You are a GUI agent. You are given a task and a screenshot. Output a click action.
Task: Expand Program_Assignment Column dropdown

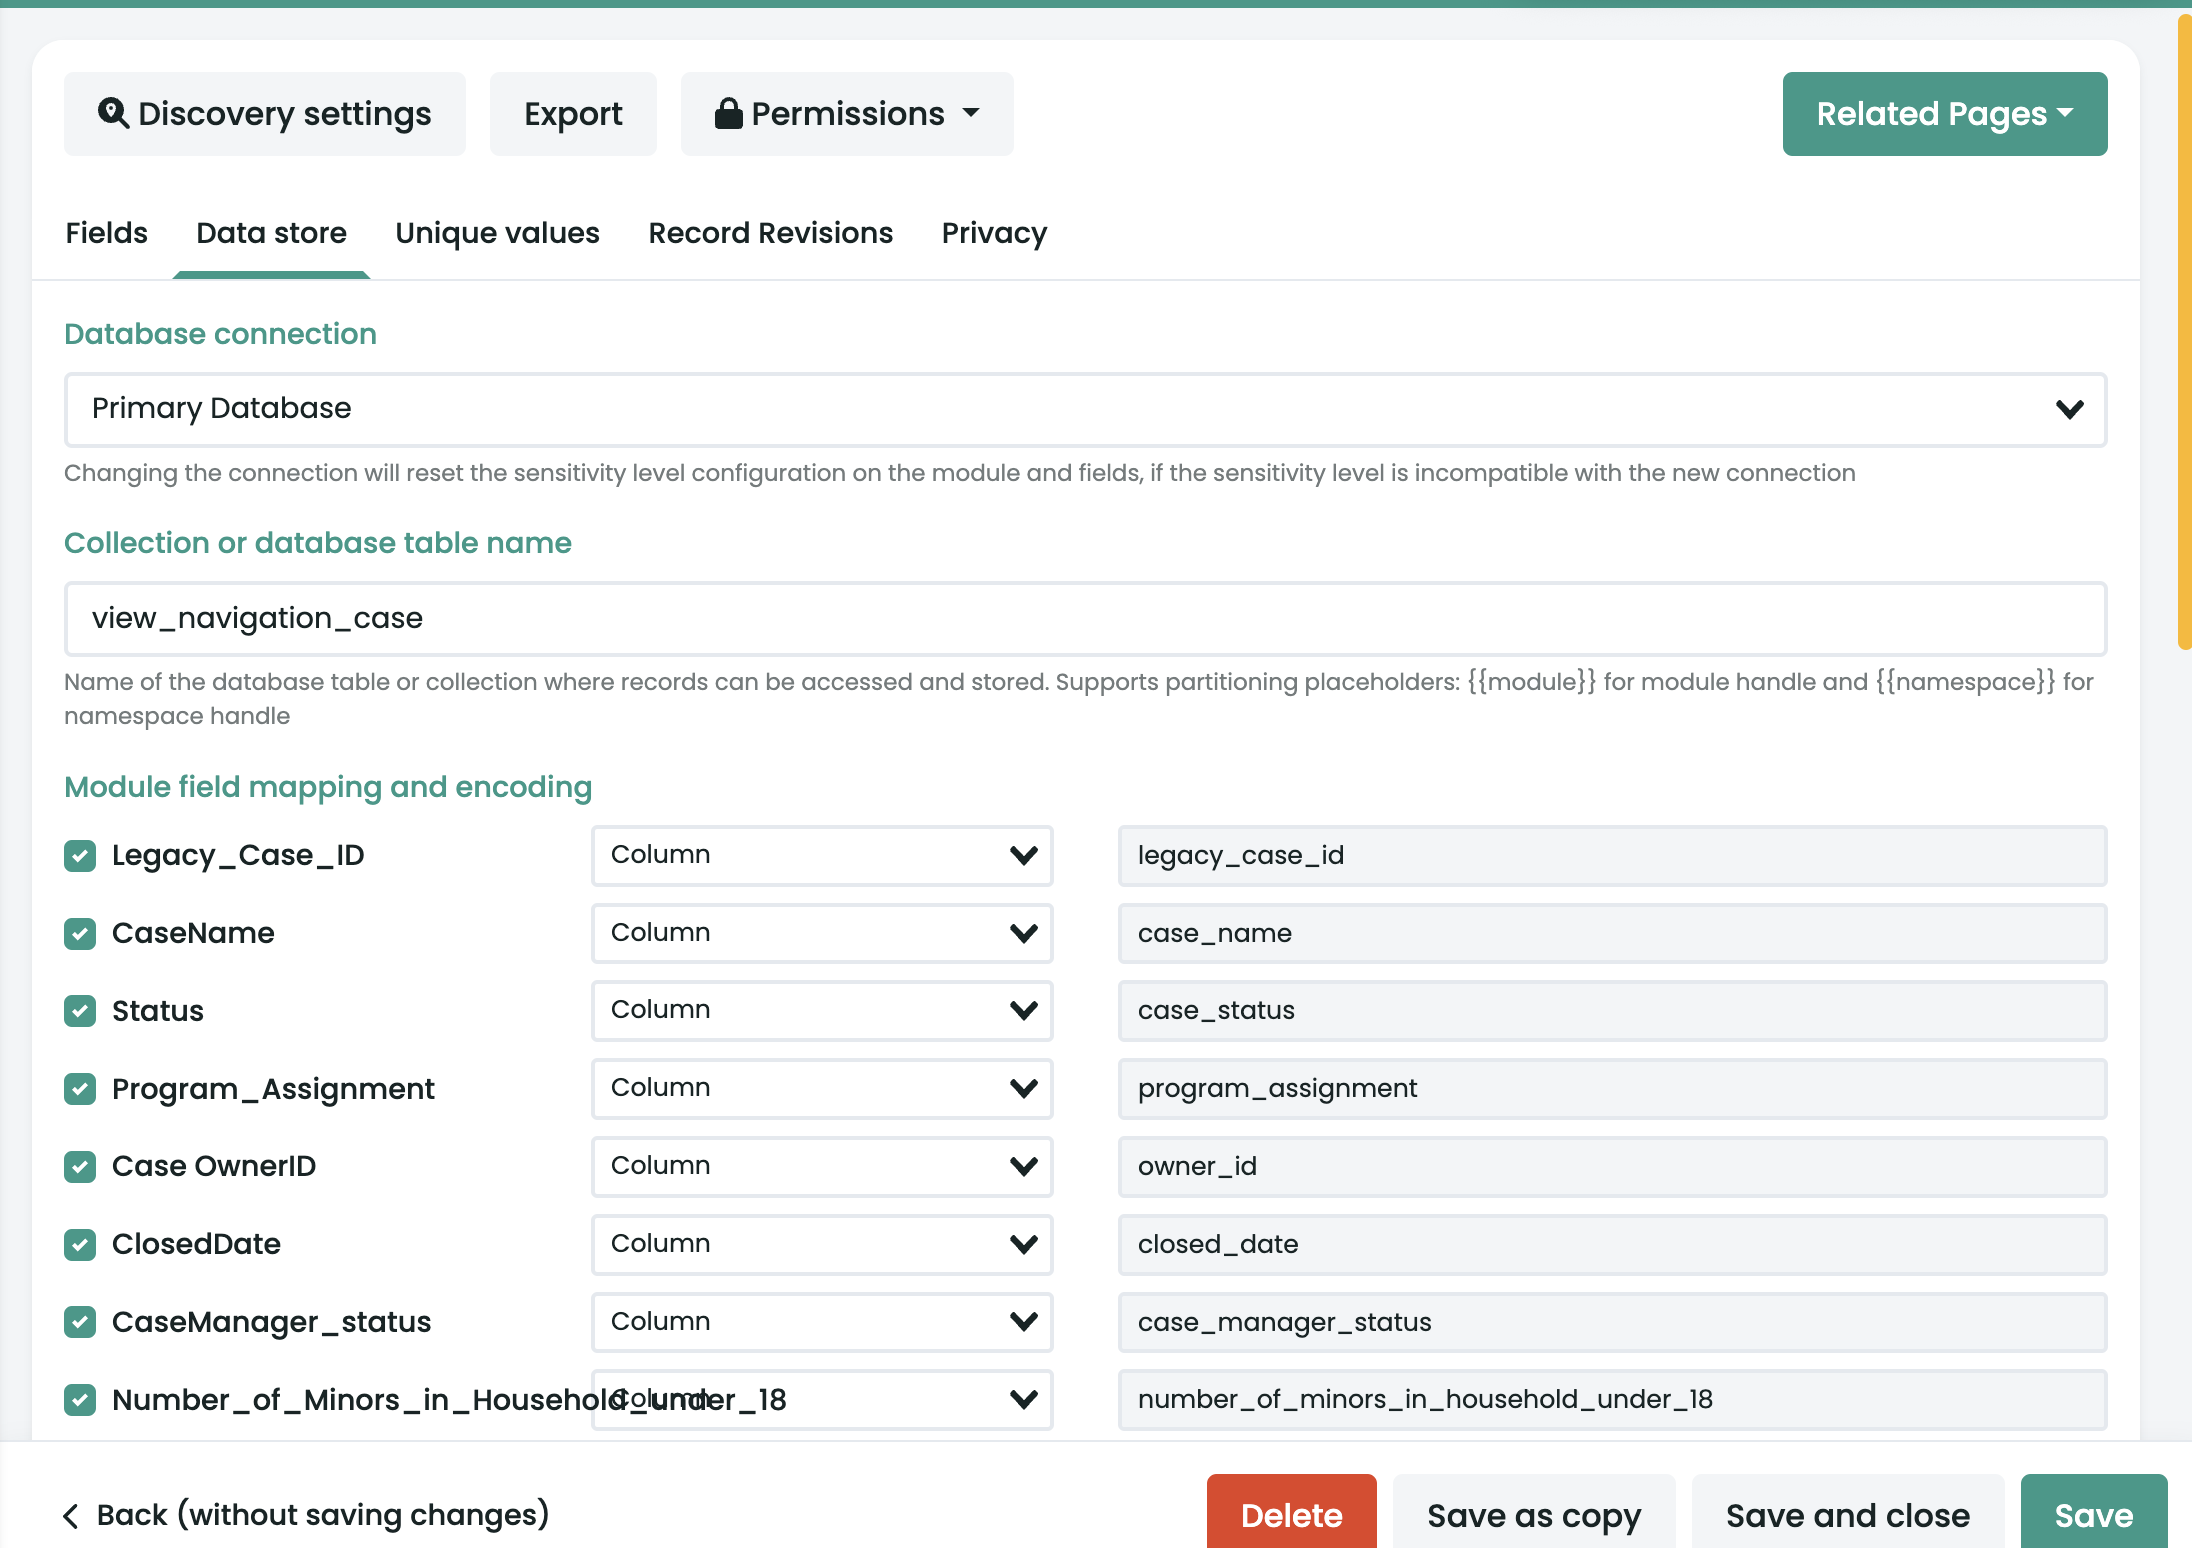[x=822, y=1088]
